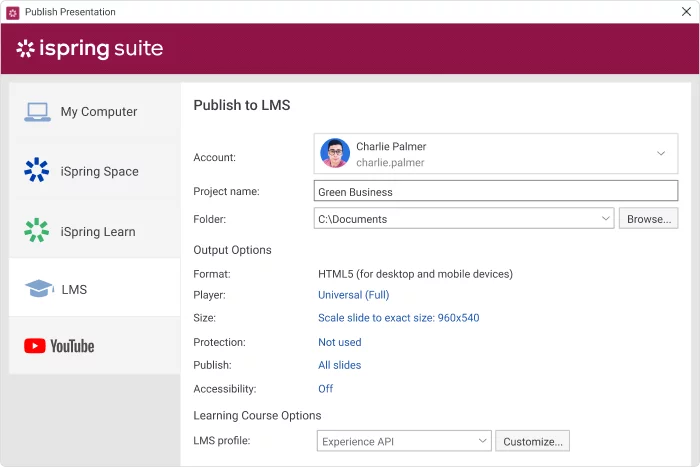
Task: Click the C:\Documents folder path text
Action: (352, 219)
